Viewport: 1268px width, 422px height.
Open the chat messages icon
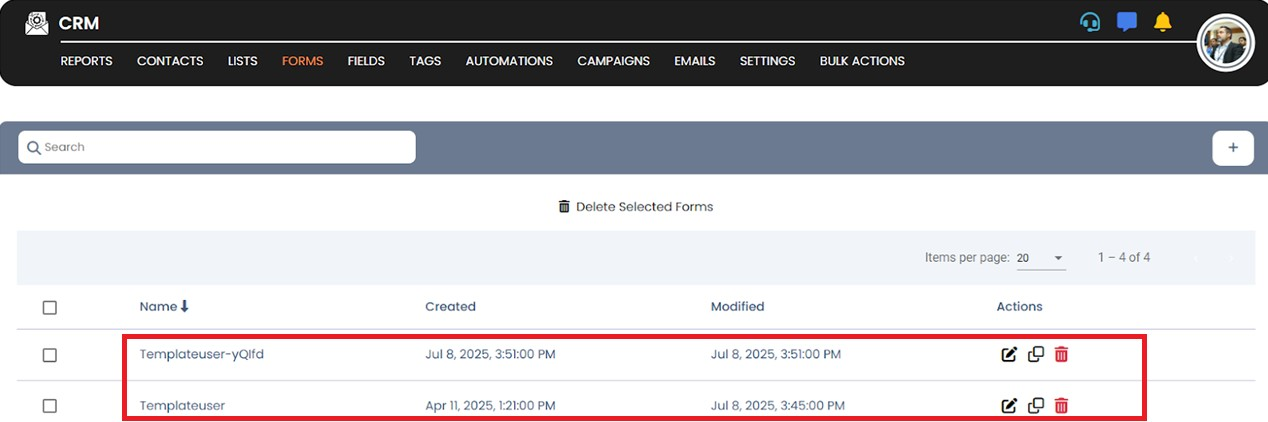point(1127,22)
